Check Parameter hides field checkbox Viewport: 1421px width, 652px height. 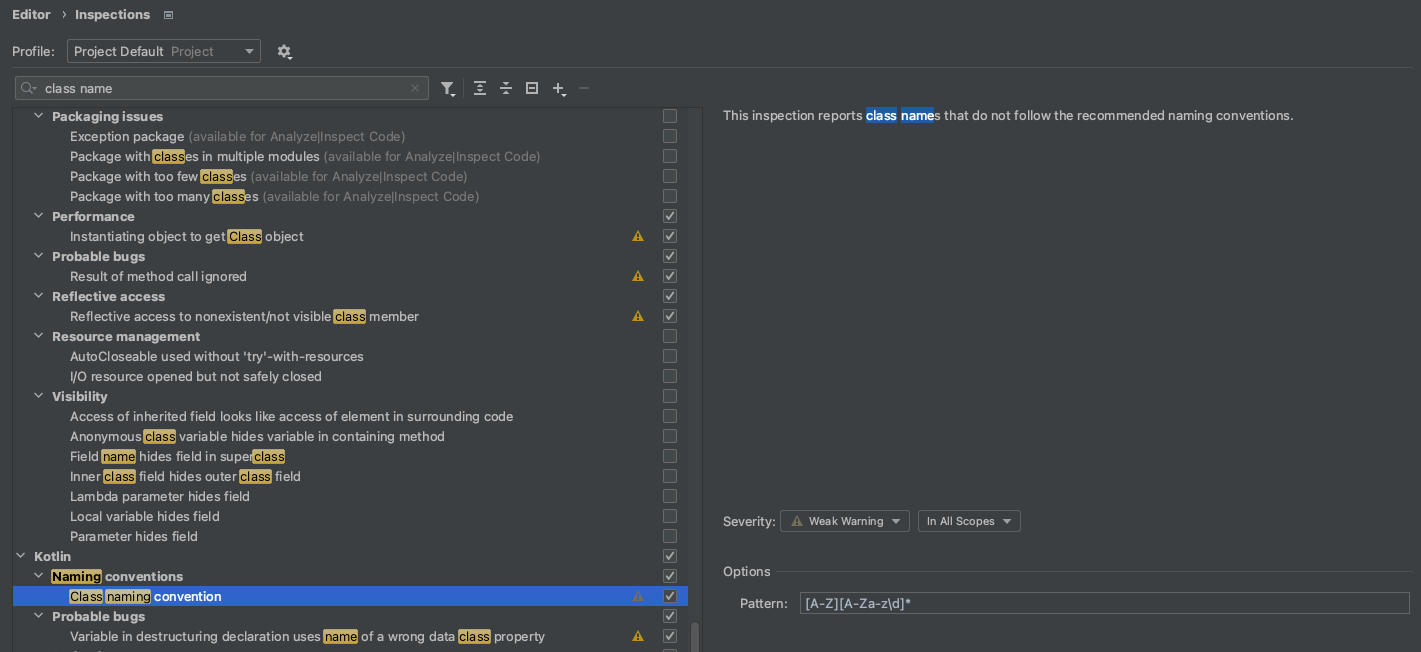[670, 536]
